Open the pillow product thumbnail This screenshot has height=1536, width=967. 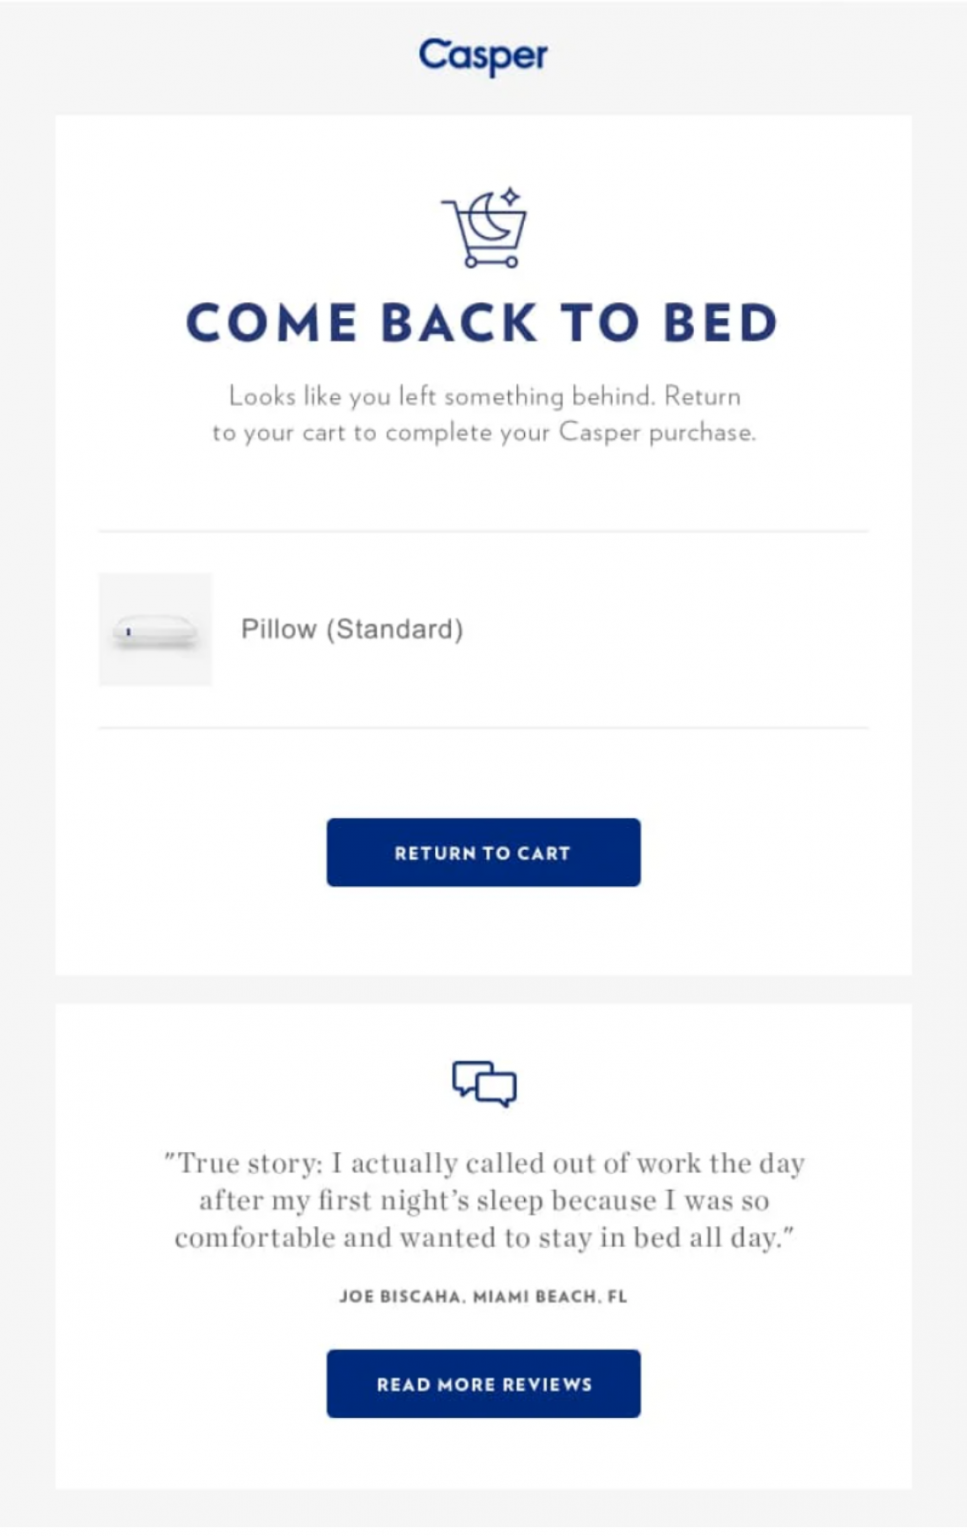pos(155,629)
